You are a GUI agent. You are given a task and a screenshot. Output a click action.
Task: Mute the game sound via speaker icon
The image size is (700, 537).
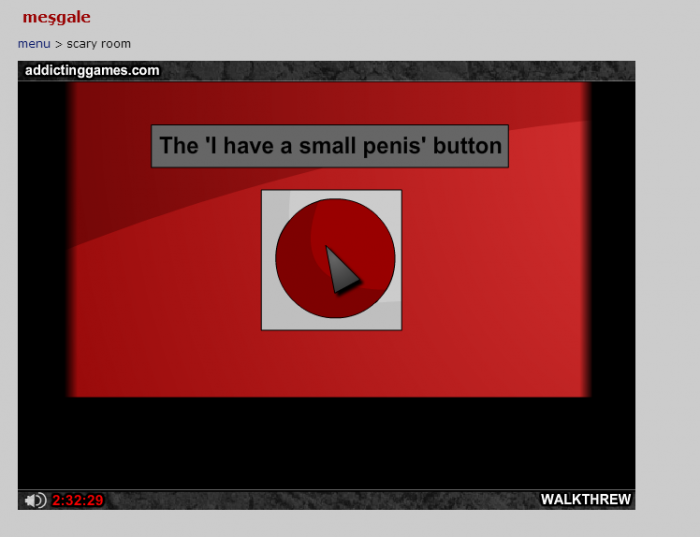click(35, 500)
